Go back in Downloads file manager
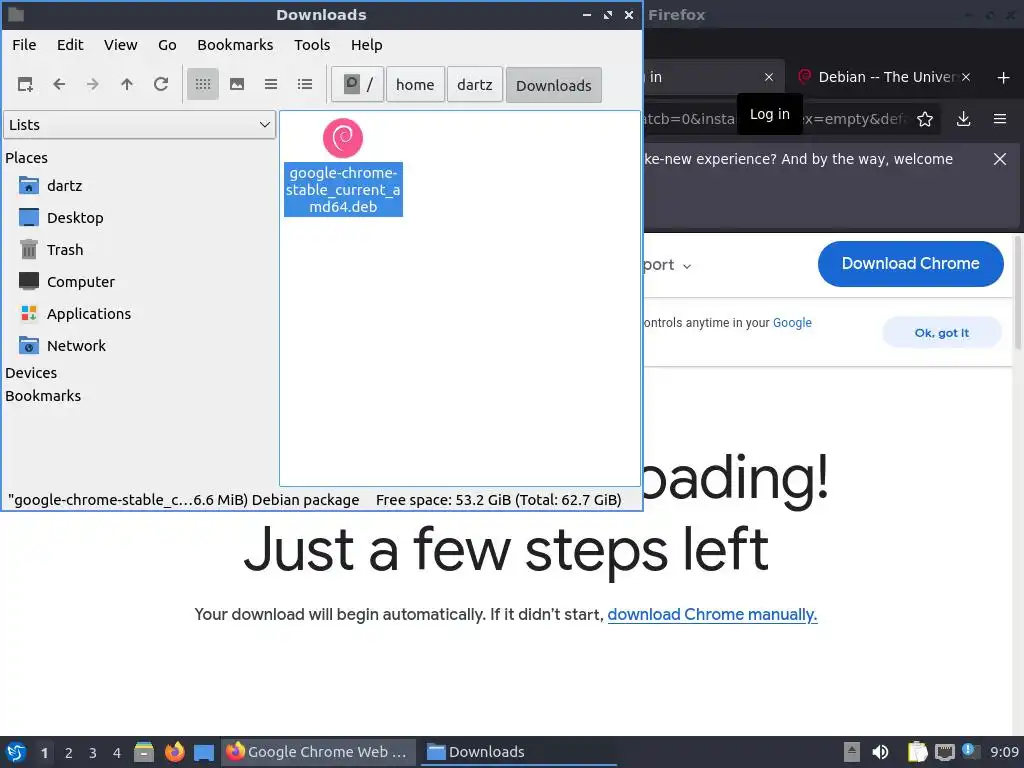 point(59,84)
